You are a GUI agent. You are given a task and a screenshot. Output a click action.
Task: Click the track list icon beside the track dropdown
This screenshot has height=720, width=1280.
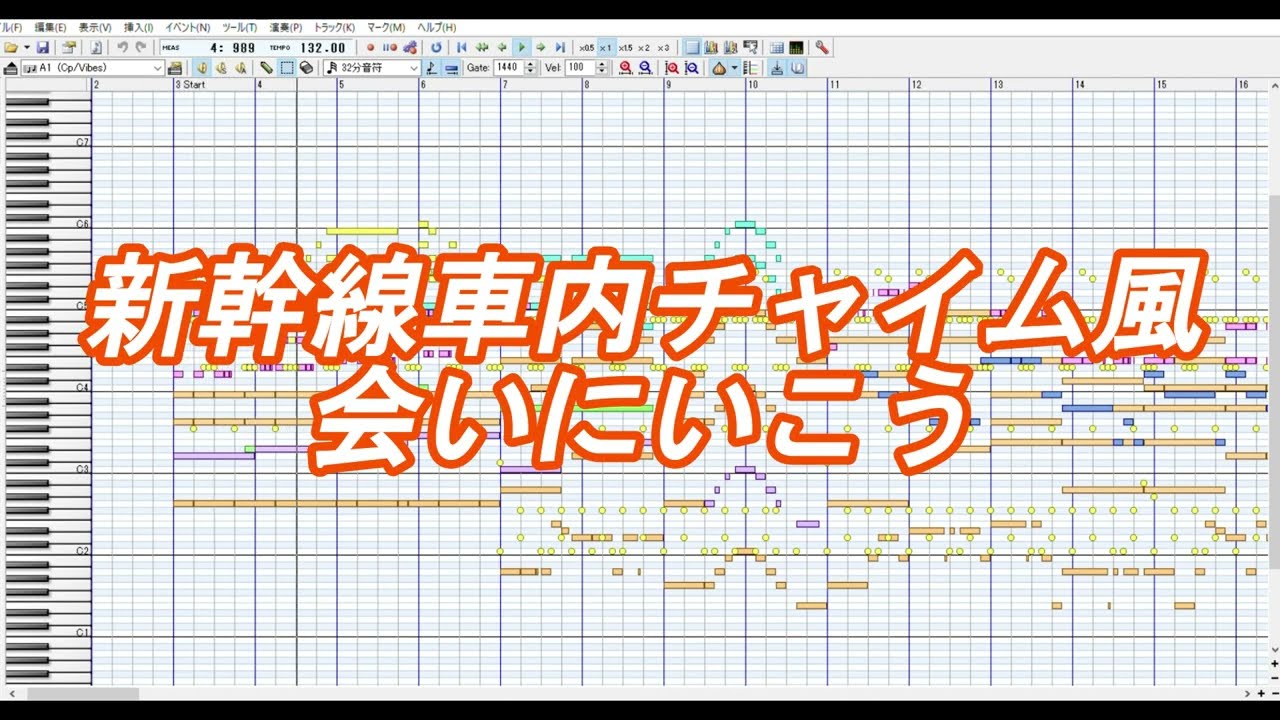click(174, 67)
